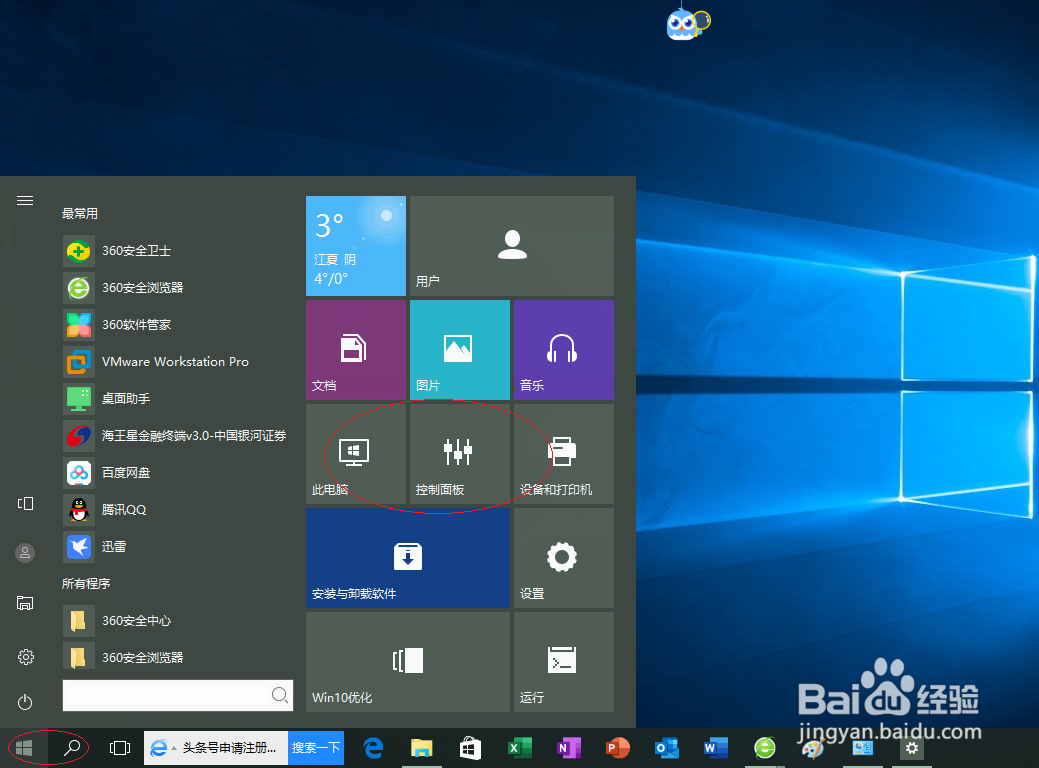Click the sidebar panel icon above user account
Image resolution: width=1039 pixels, height=768 pixels.
pyautogui.click(x=25, y=504)
